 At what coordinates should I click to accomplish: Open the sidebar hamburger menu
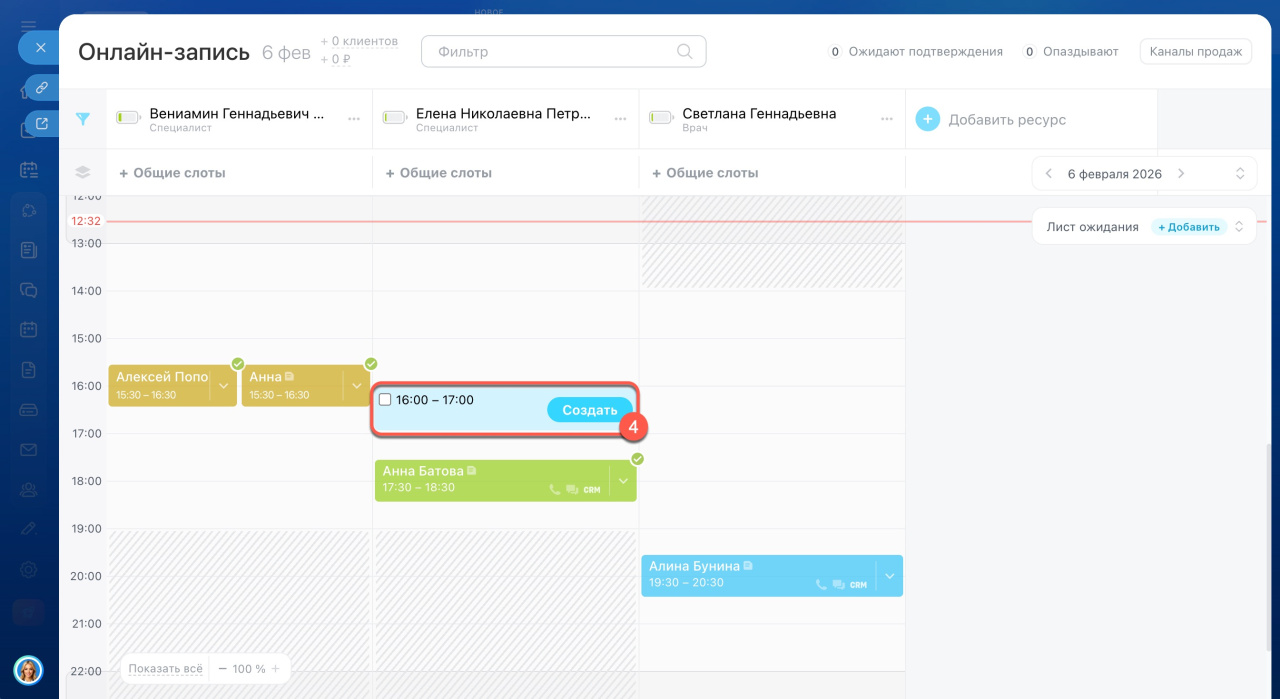[29, 25]
